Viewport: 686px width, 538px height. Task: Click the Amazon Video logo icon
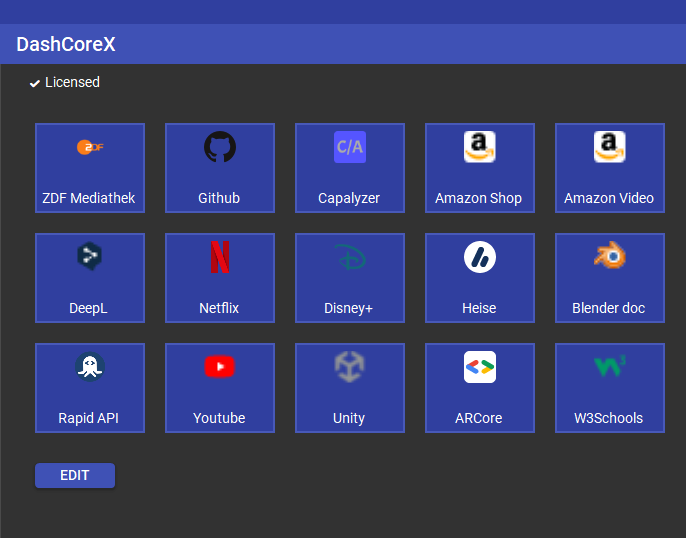click(x=609, y=147)
